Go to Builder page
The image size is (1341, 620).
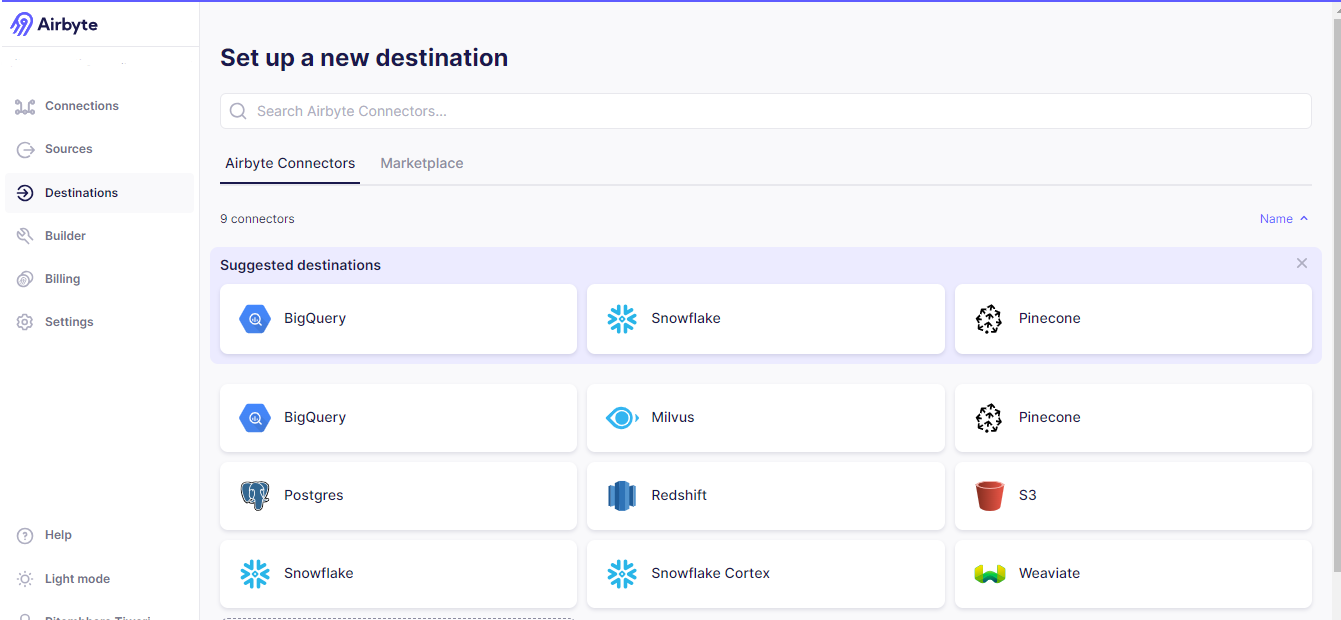[x=66, y=236]
